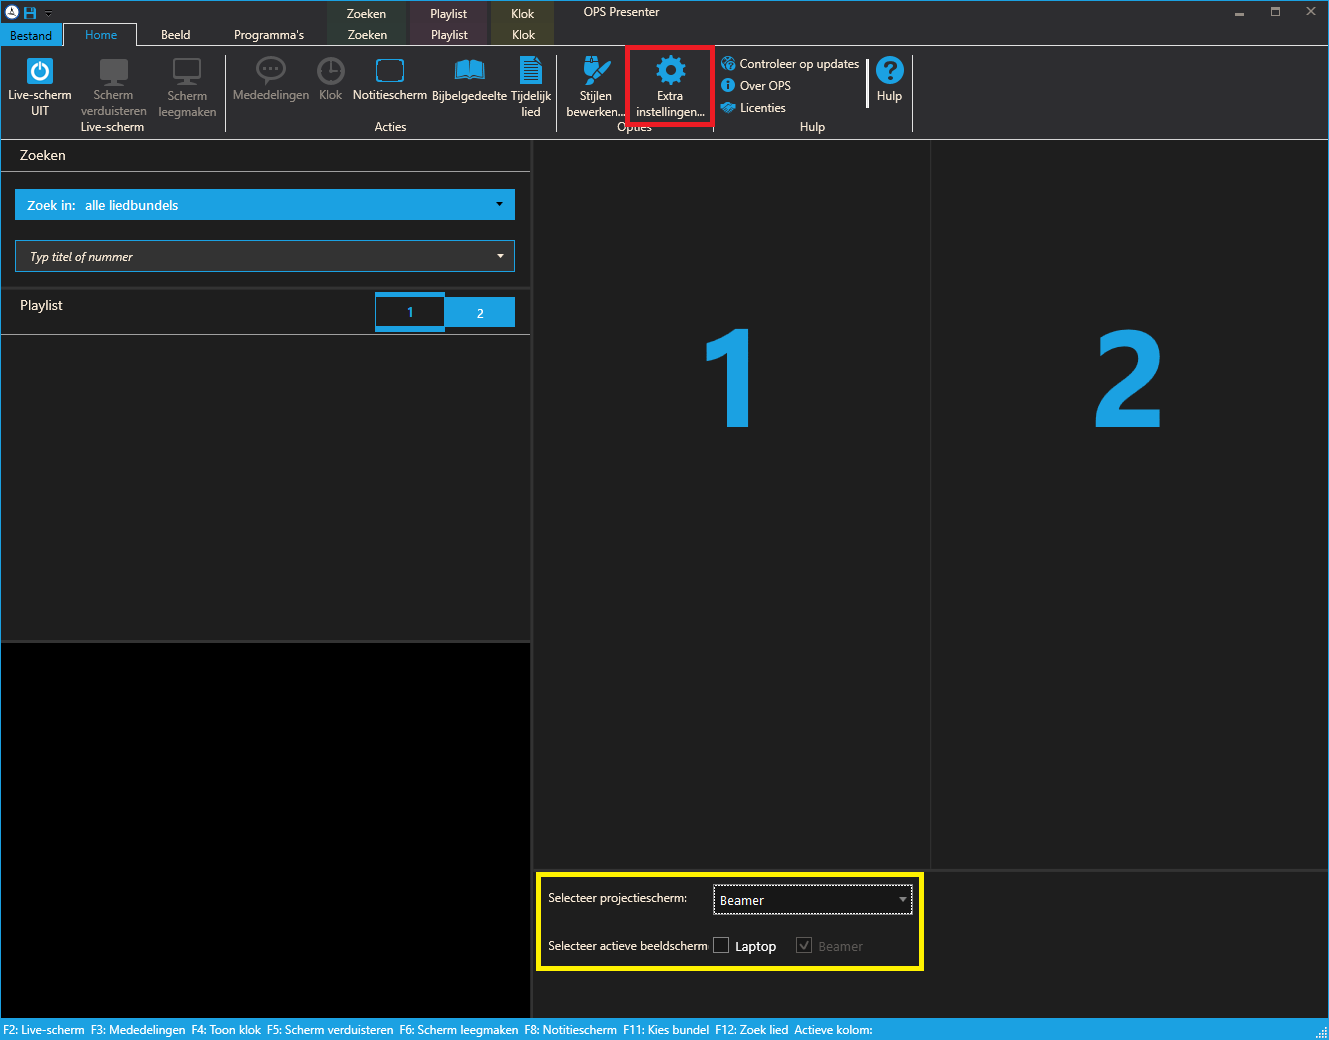Click the 'Actieve kolom:' status bar text

point(834,1030)
